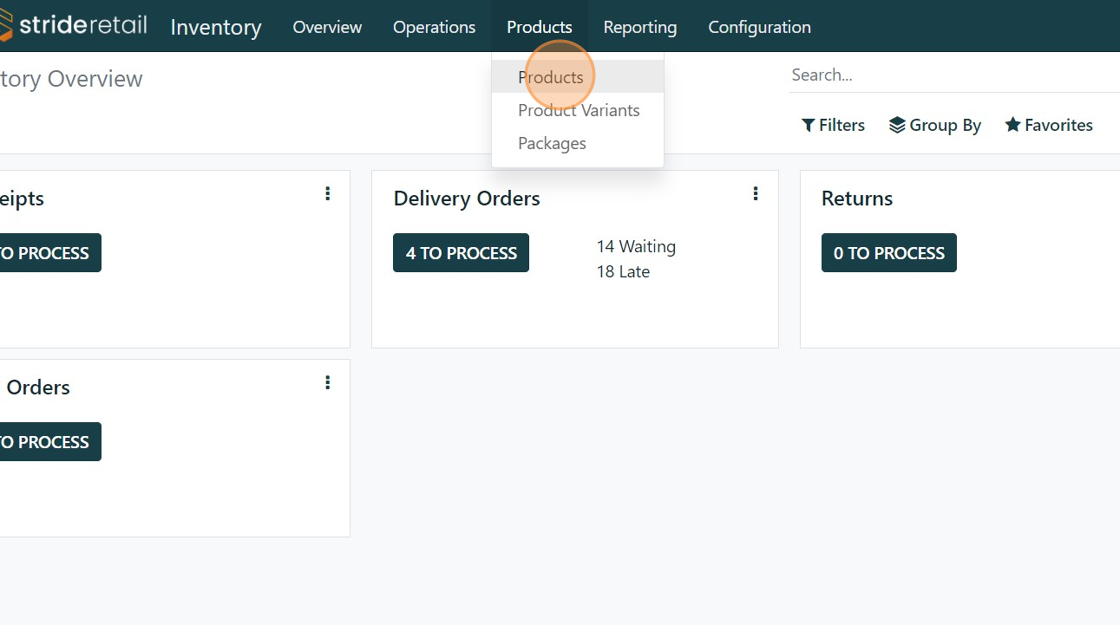Collapse the Products top menu
This screenshot has height=625, width=1120.
[x=539, y=27]
